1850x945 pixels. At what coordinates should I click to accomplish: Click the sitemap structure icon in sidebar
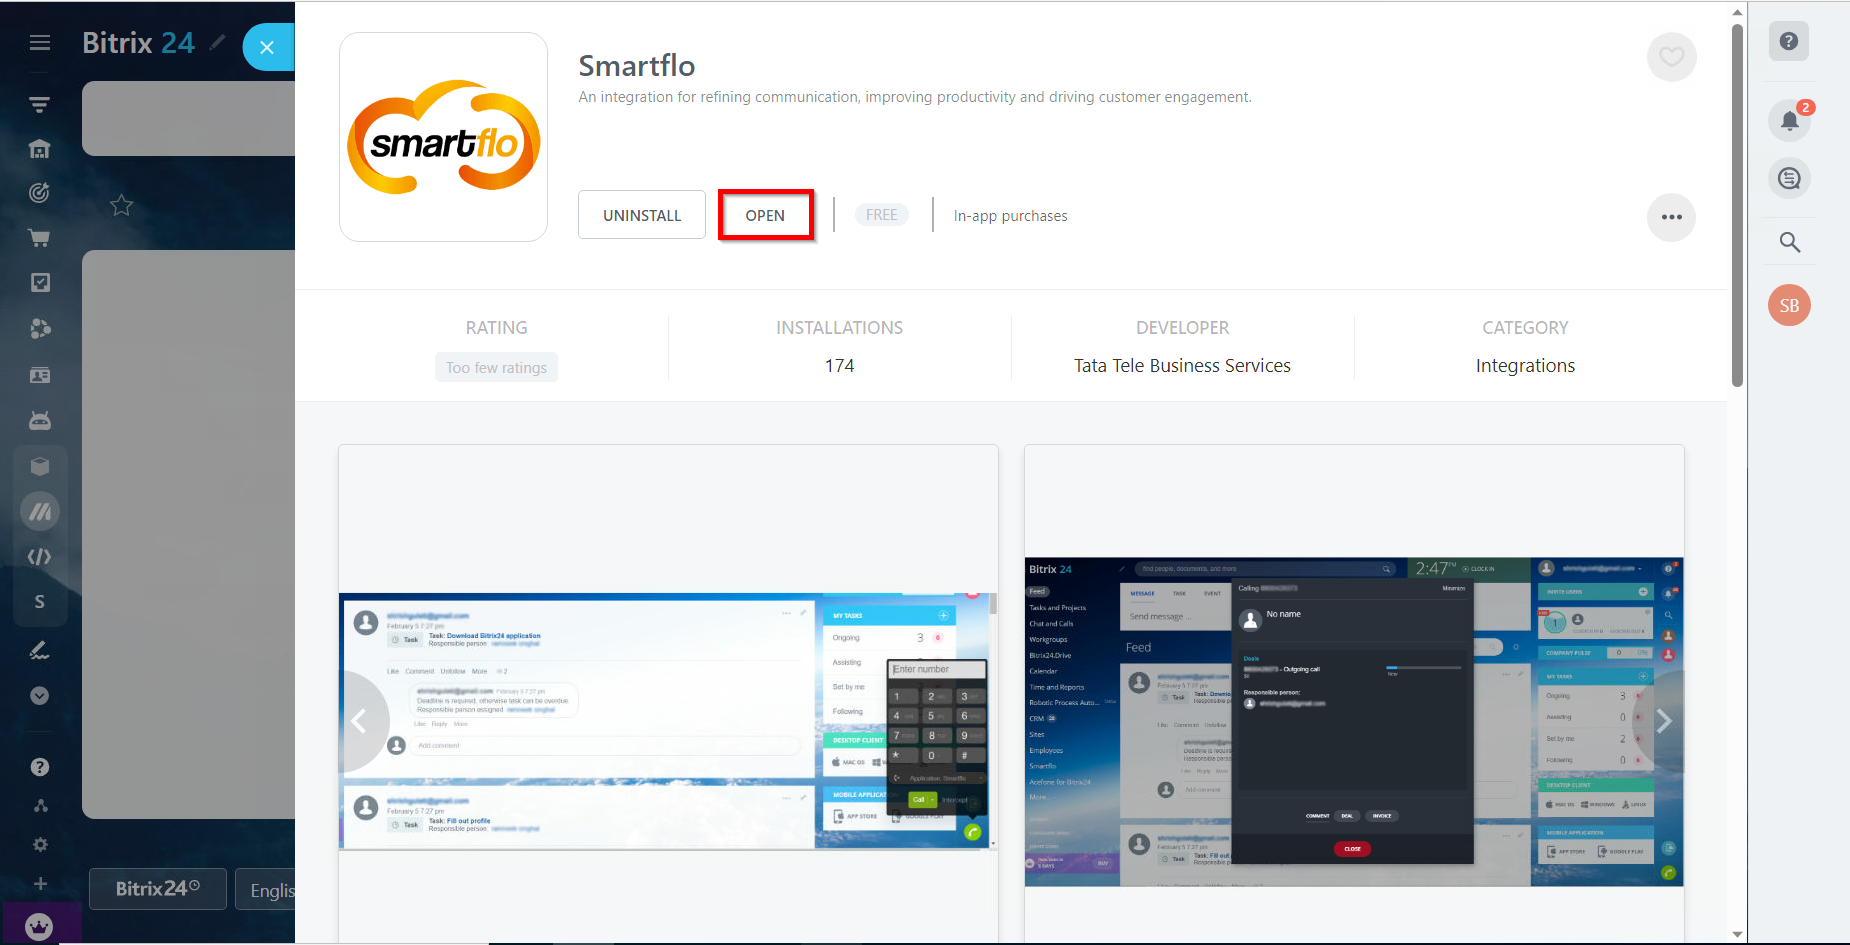point(40,805)
